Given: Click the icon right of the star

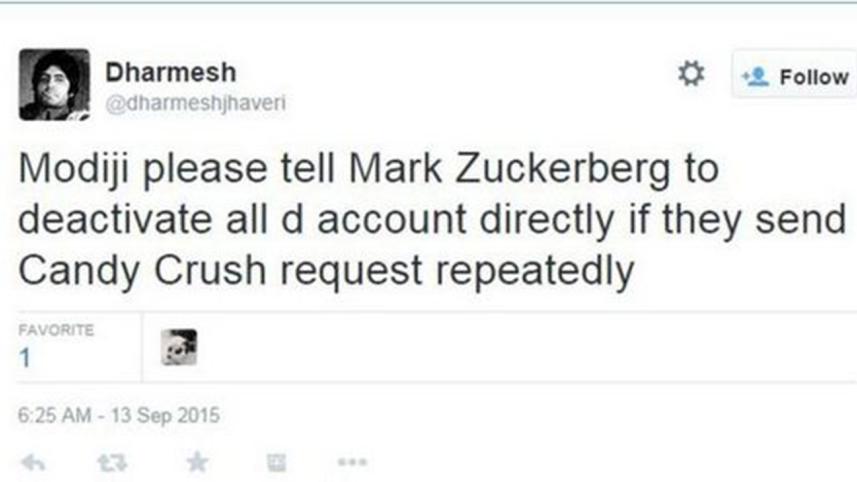Looking at the screenshot, I should 276,461.
